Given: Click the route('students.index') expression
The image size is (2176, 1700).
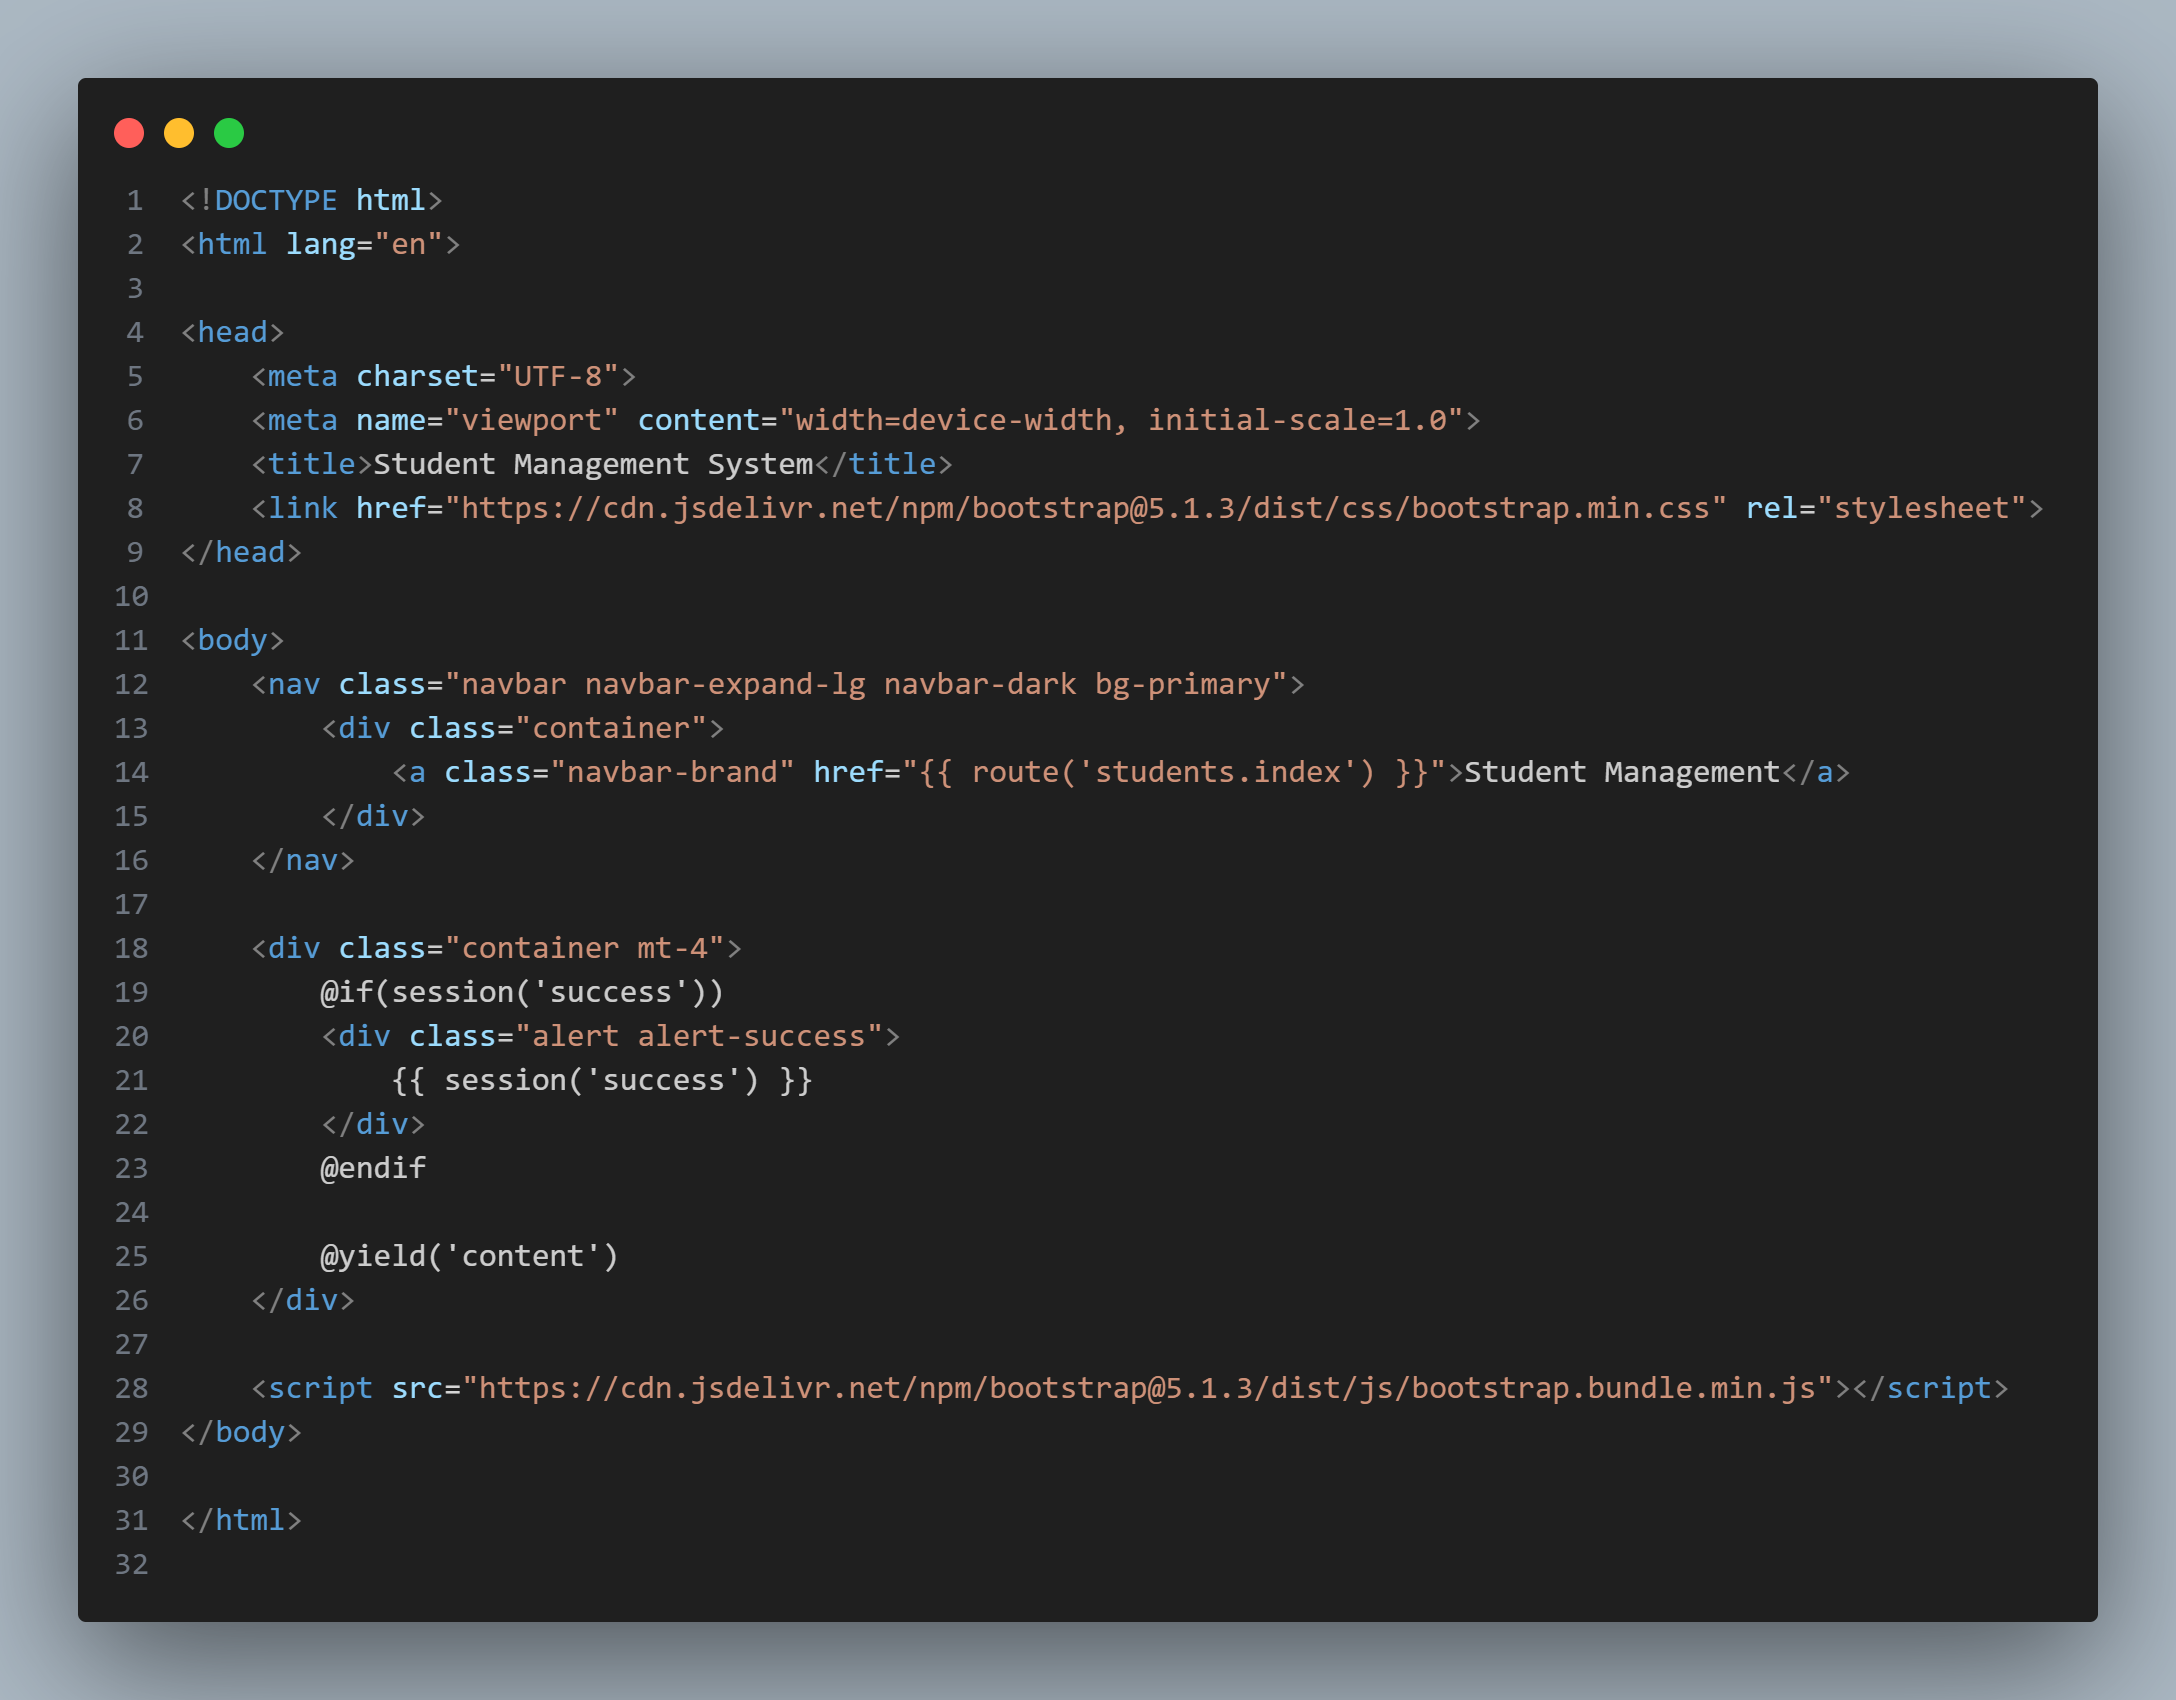Looking at the screenshot, I should pyautogui.click(x=1173, y=772).
